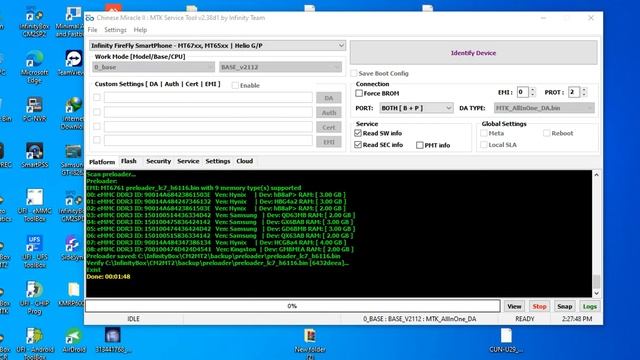Viewport: 640px width, 360px height.
Task: Open Samsung GT-B desktop icon
Action: (x=73, y=160)
